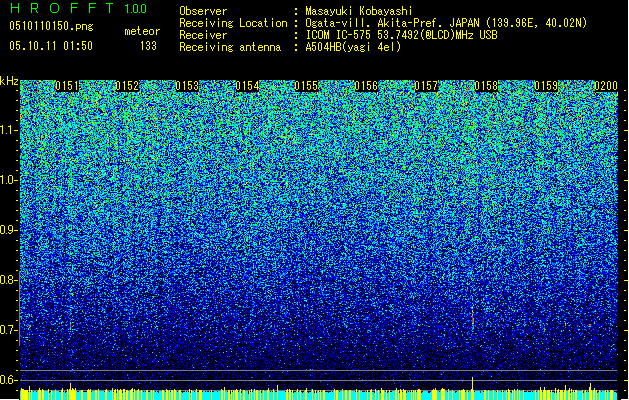
Task: Click the 1.0 kHz axis label
Action: coord(8,180)
